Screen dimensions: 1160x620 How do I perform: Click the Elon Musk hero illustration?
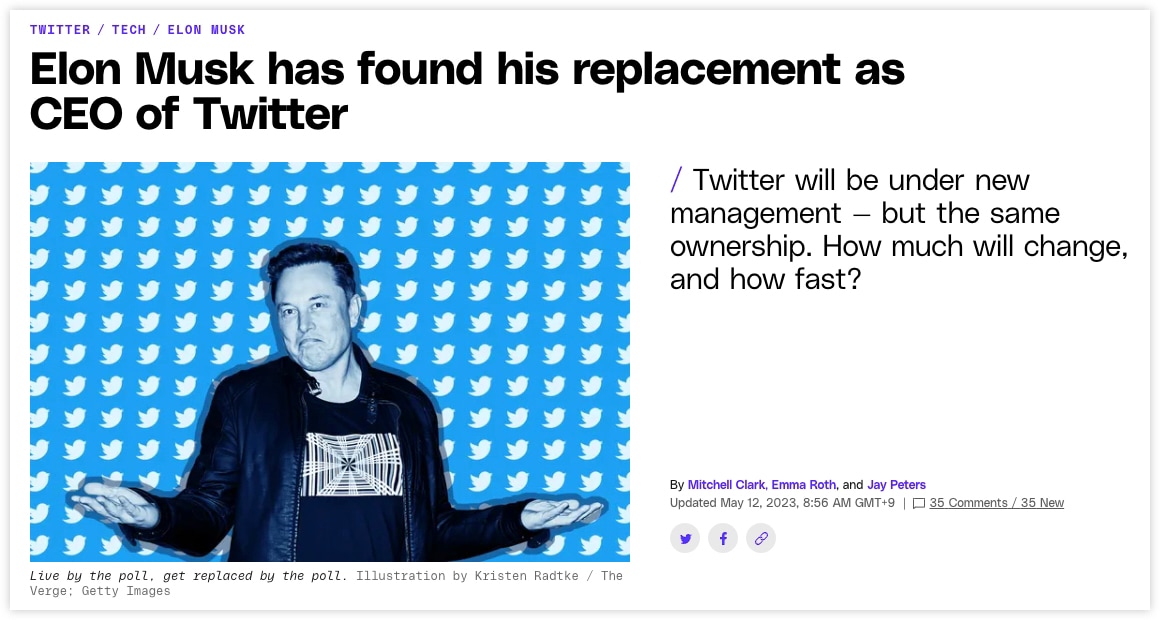click(330, 361)
